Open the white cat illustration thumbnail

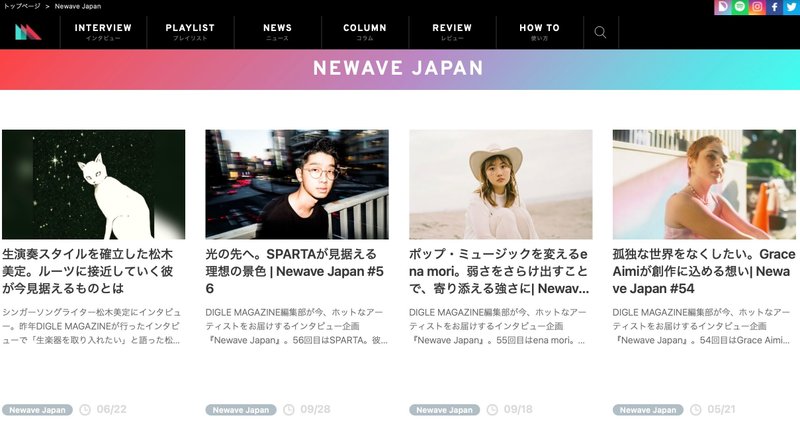(93, 184)
